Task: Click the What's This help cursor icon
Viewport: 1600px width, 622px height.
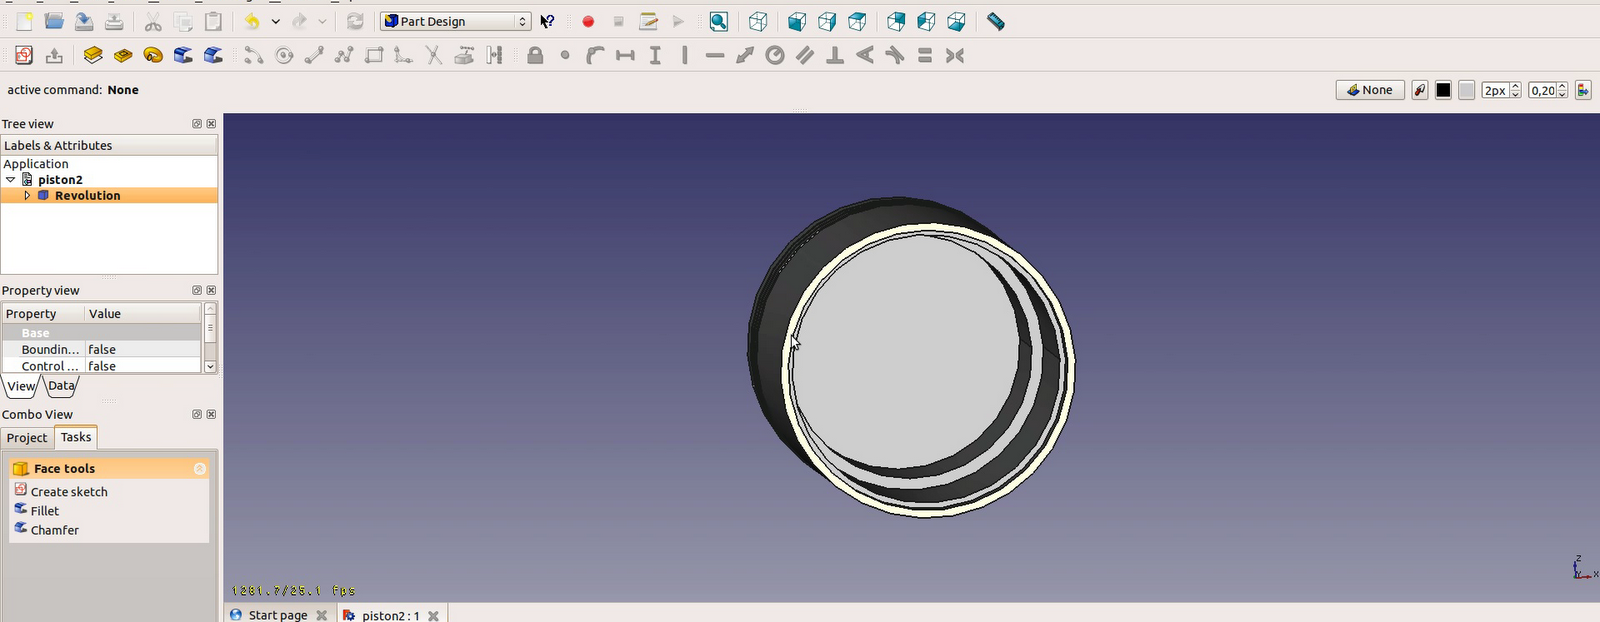Action: pyautogui.click(x=547, y=21)
